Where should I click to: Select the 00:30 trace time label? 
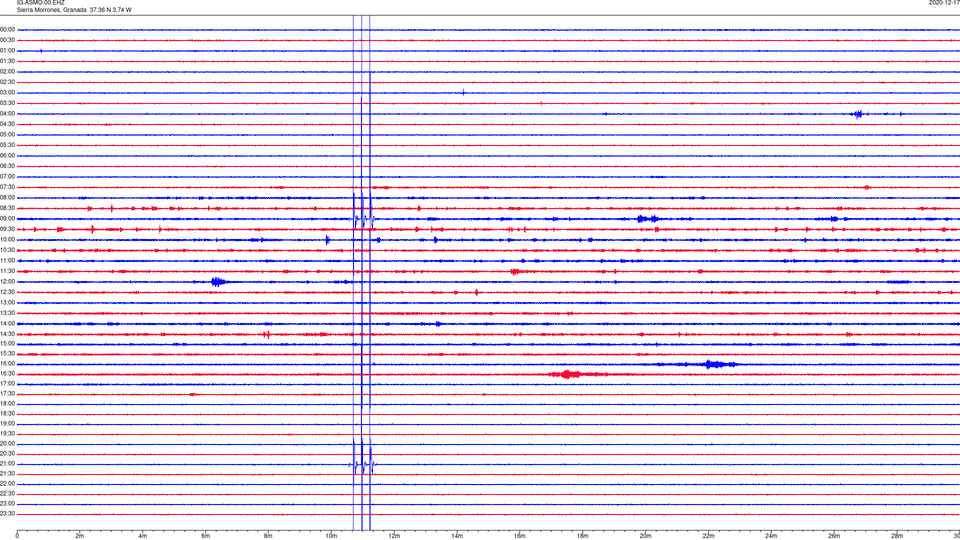[7, 40]
